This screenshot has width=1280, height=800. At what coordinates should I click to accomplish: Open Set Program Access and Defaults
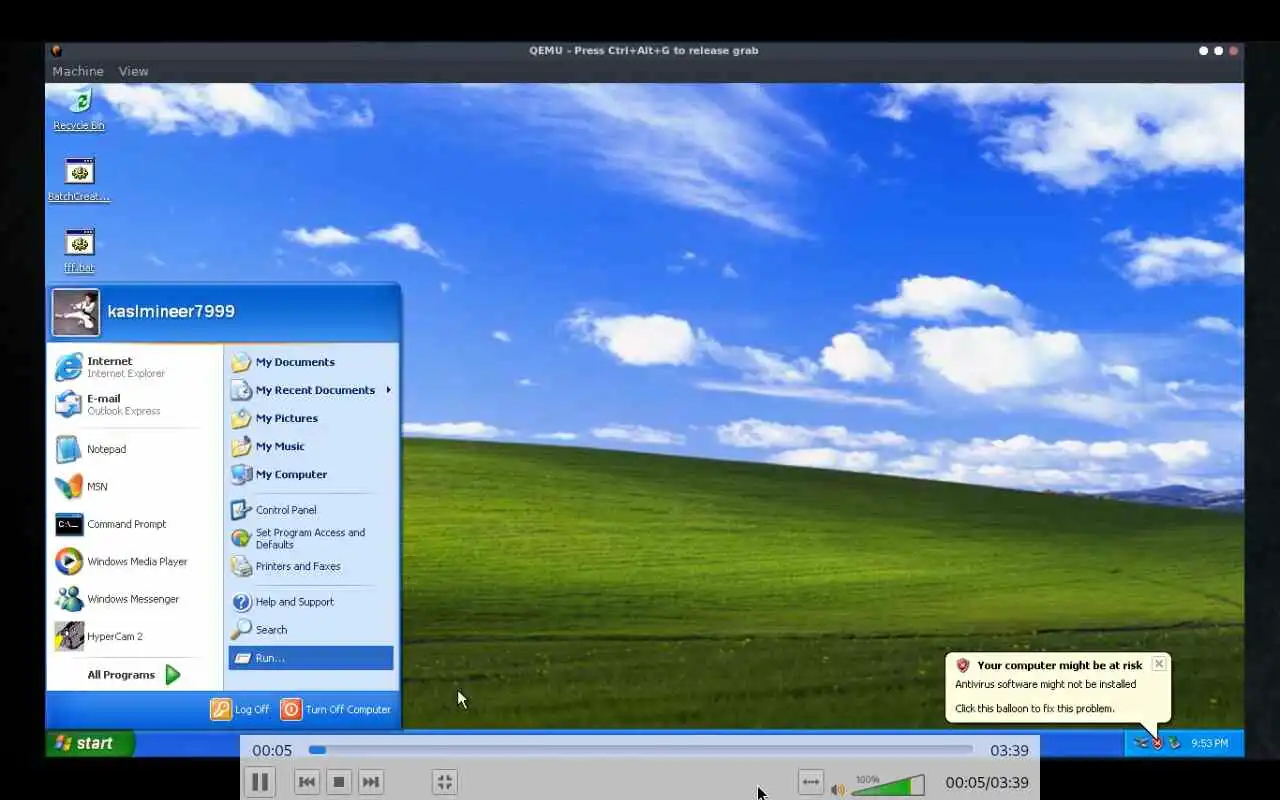[x=311, y=538]
